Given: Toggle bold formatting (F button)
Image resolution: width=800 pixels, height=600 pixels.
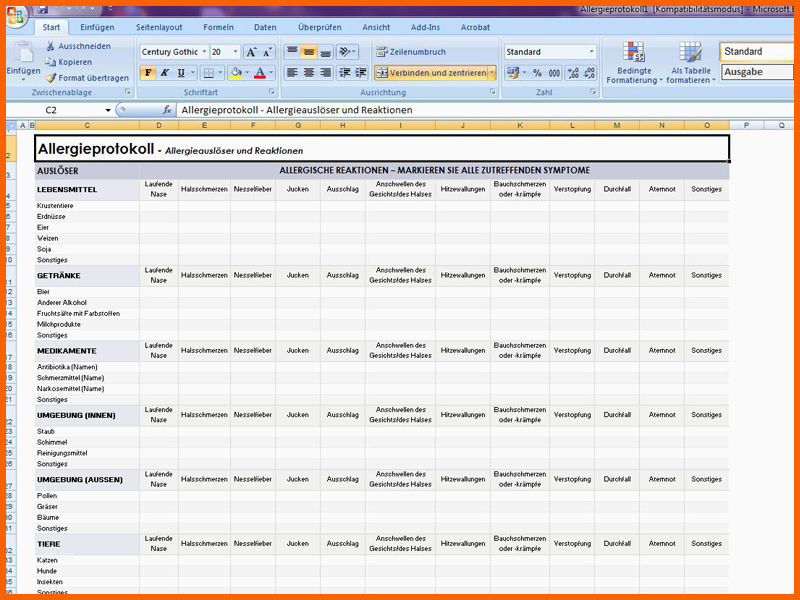Looking at the screenshot, I should [148, 73].
